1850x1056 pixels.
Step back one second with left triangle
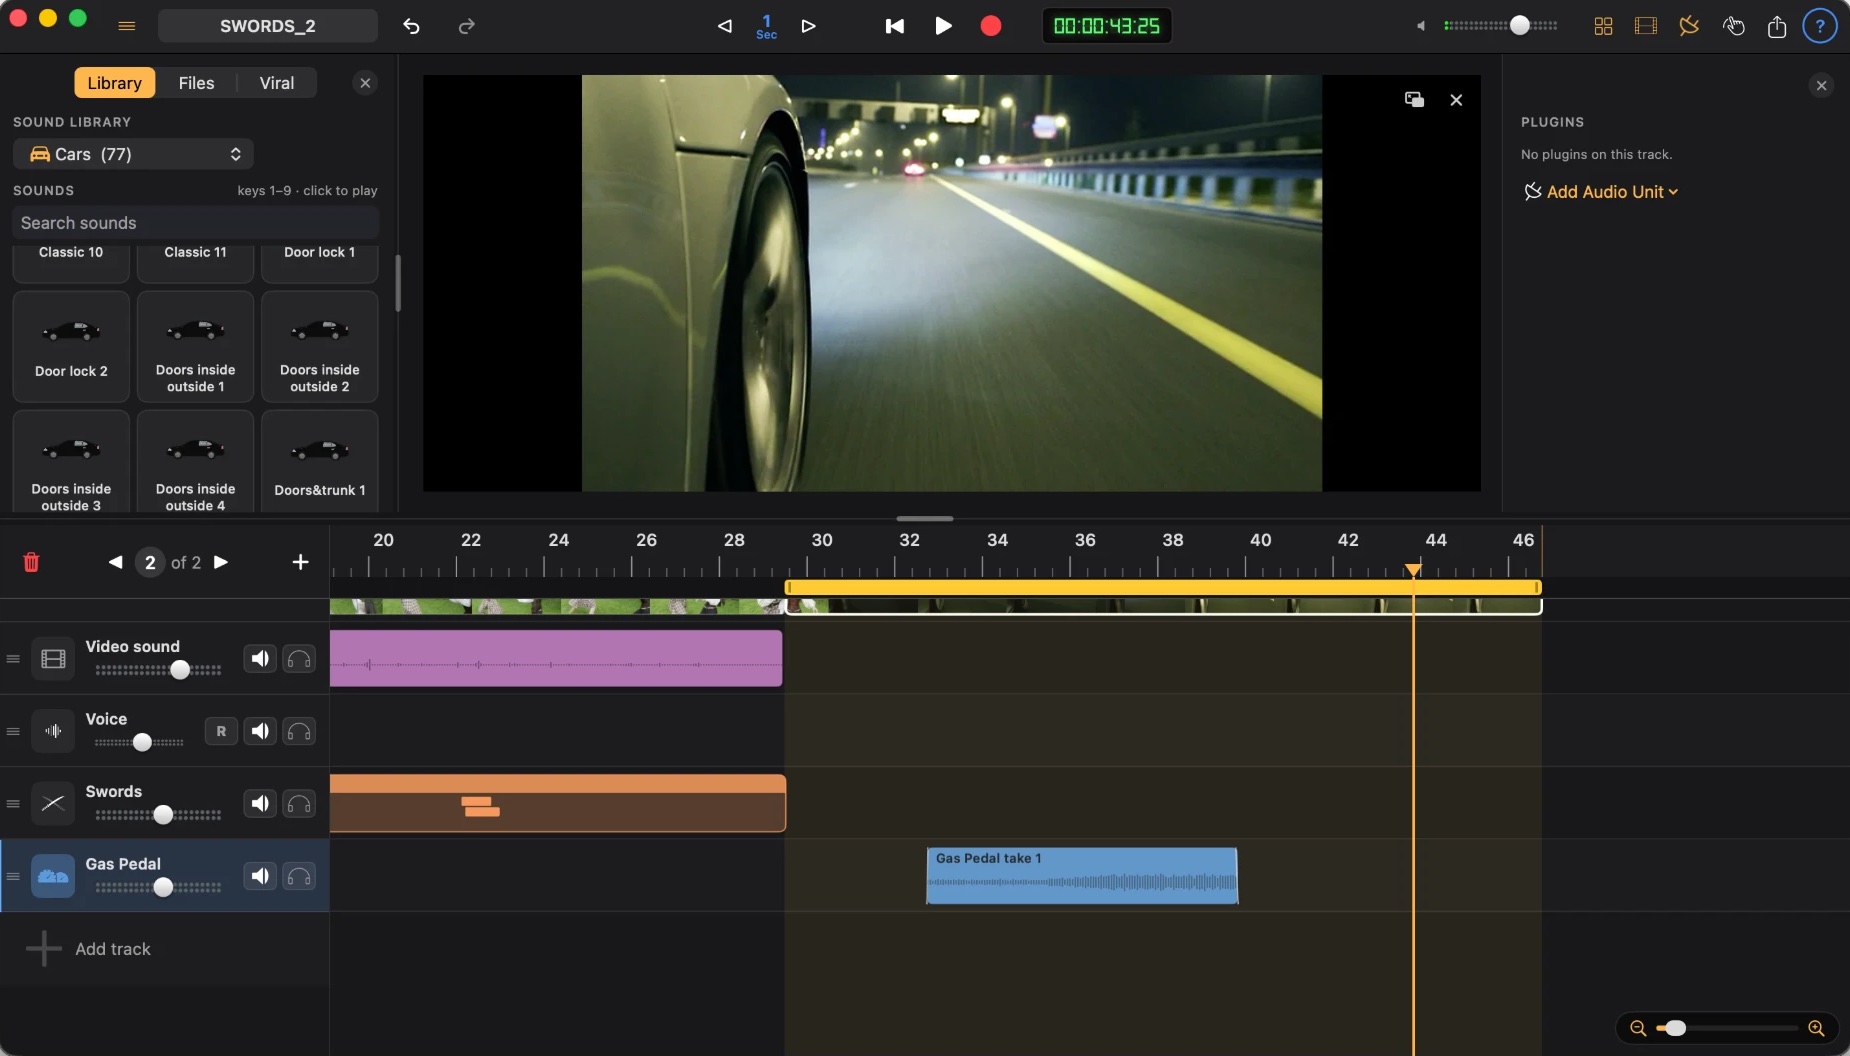725,26
